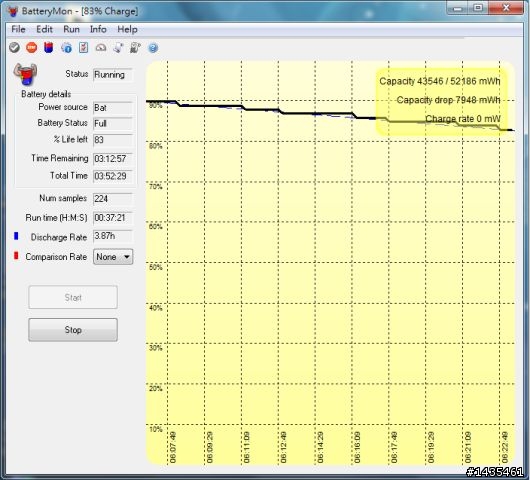Open the File menu
This screenshot has width=530, height=480.
click(x=18, y=29)
